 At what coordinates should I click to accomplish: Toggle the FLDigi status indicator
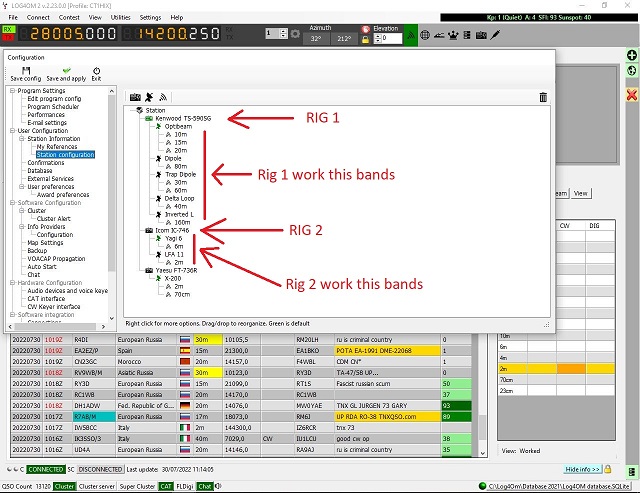184,486
